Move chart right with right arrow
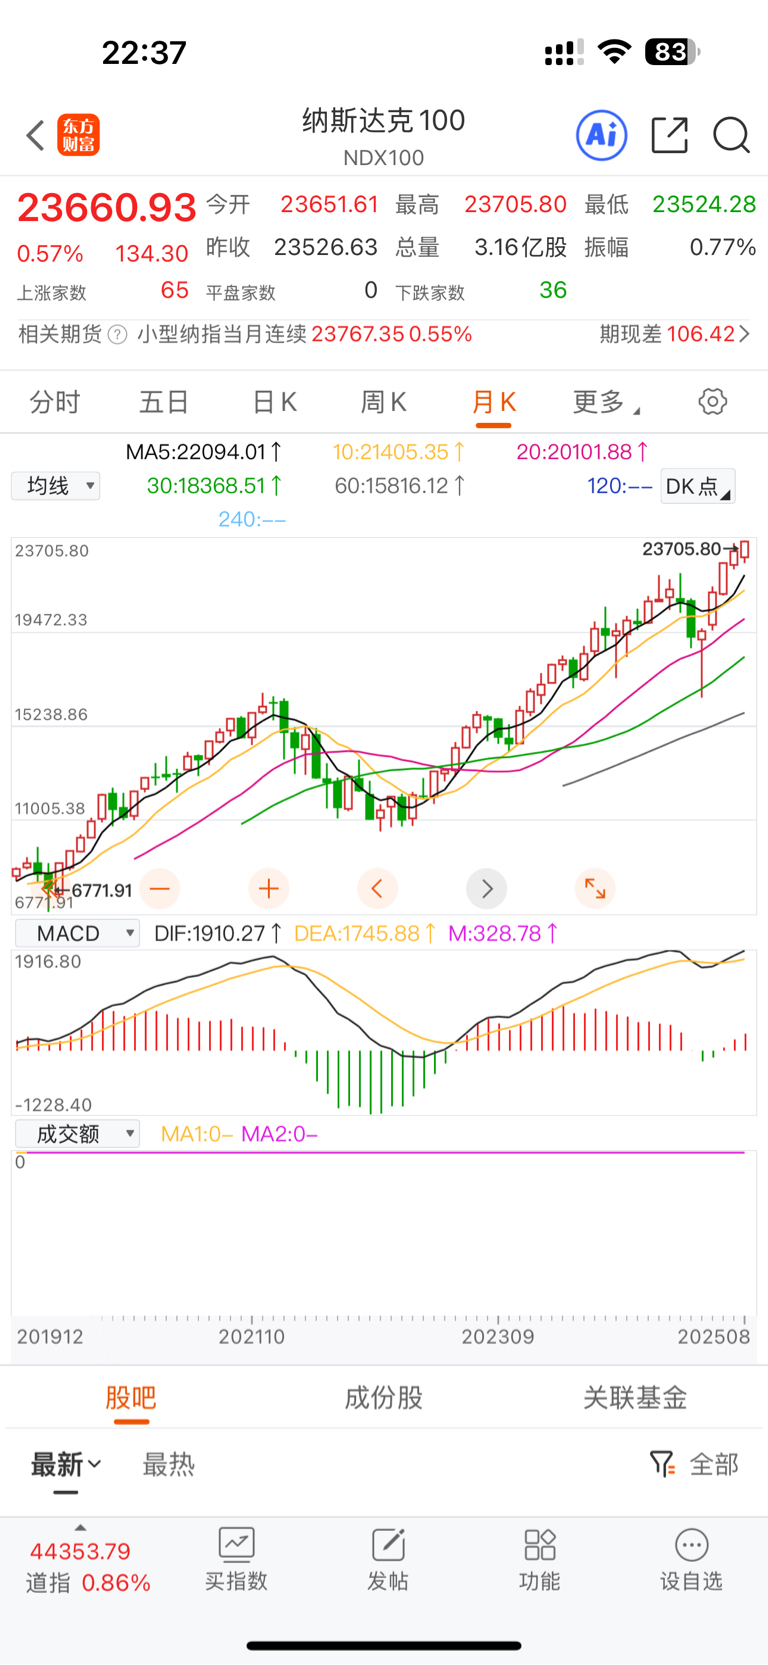 (x=487, y=888)
